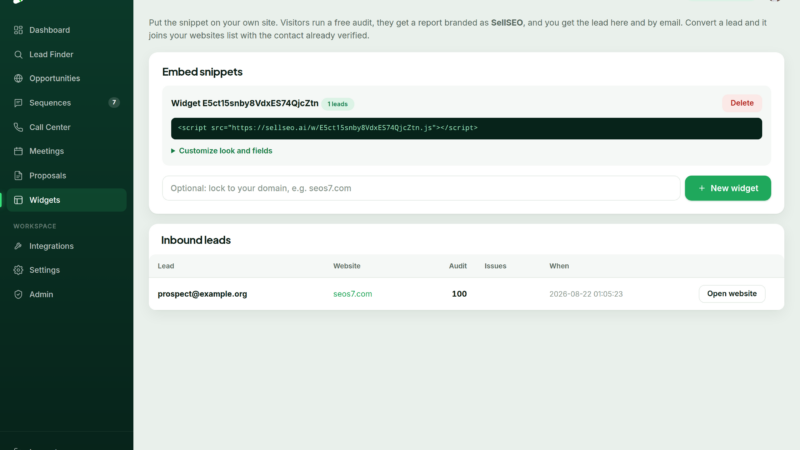The image size is (800, 450).
Task: Delete widget E5ct15snby8VdxES74QjcZtn
Action: pos(742,103)
